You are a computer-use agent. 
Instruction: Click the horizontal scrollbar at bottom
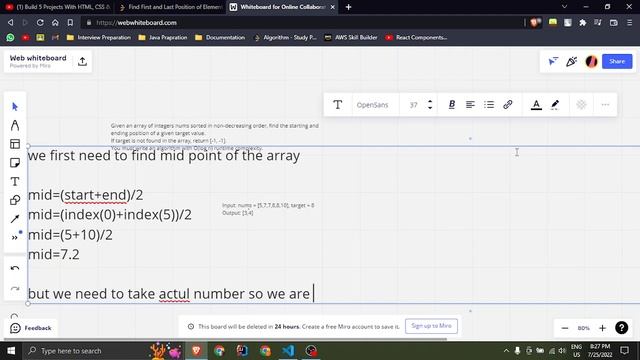225,339
